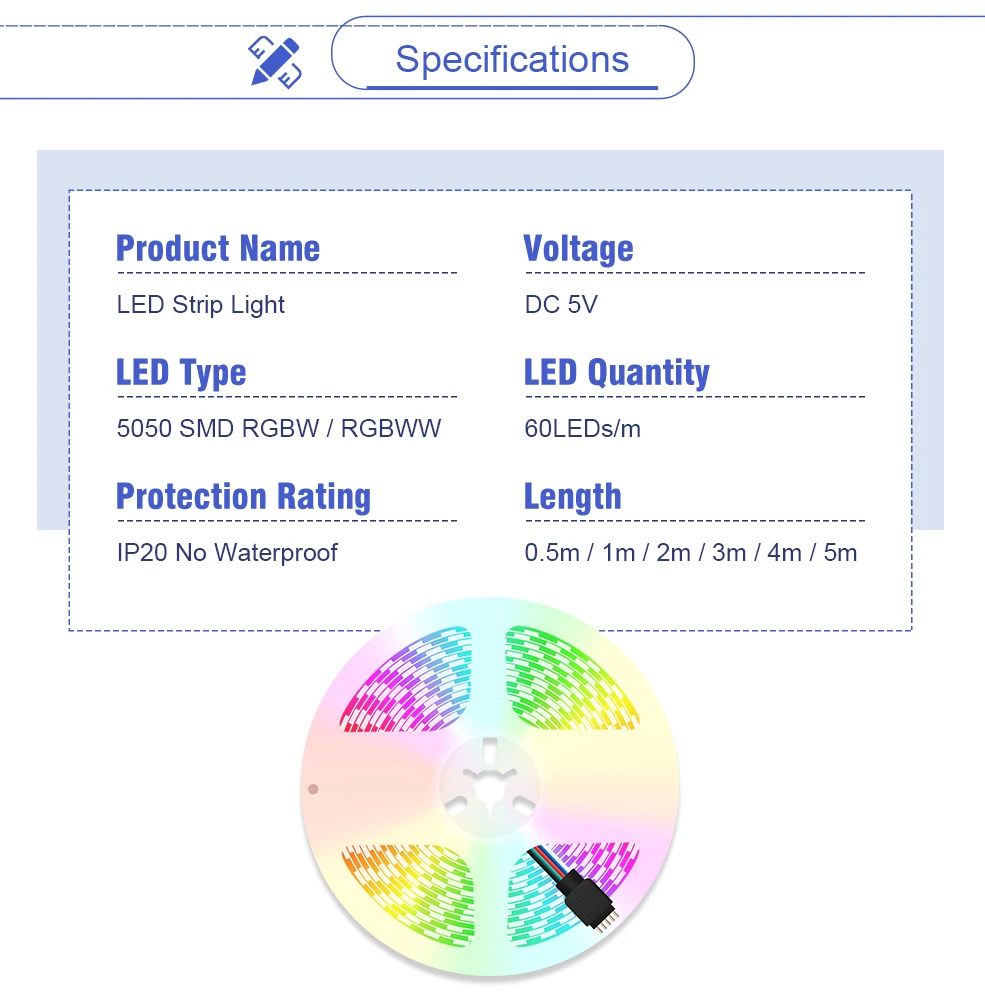Click IP20 No Waterproof text
Viewport: 985px width, 1006px height.
227,553
